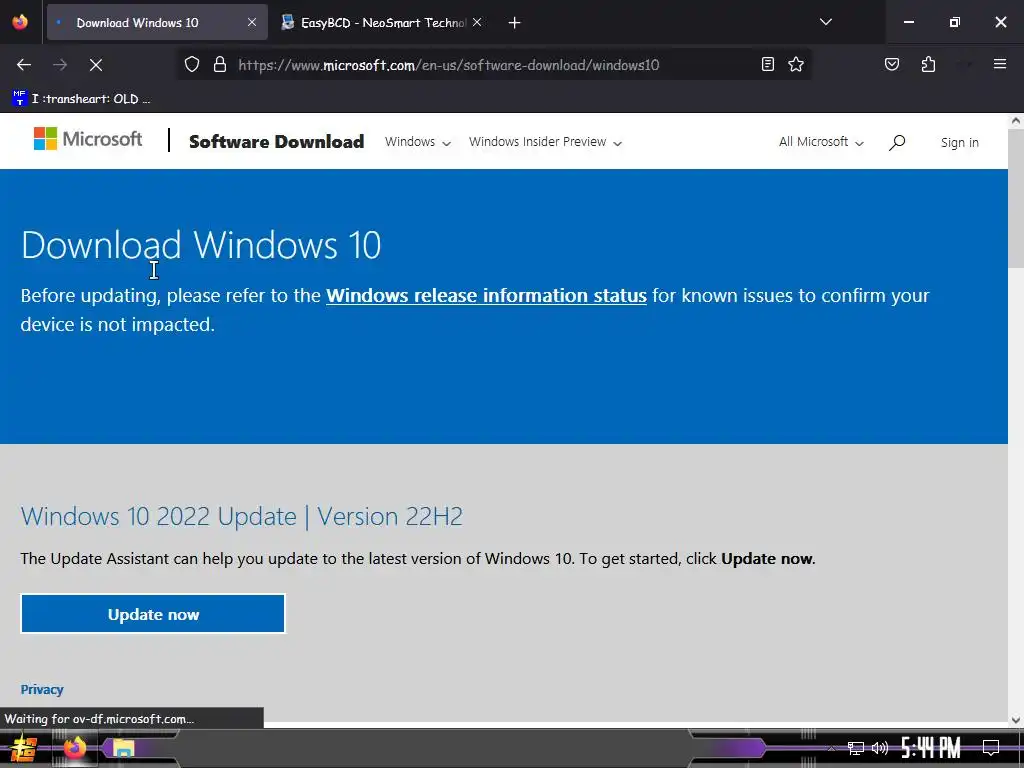Open File Explorer from the taskbar
The height and width of the screenshot is (768, 1024).
(123, 748)
